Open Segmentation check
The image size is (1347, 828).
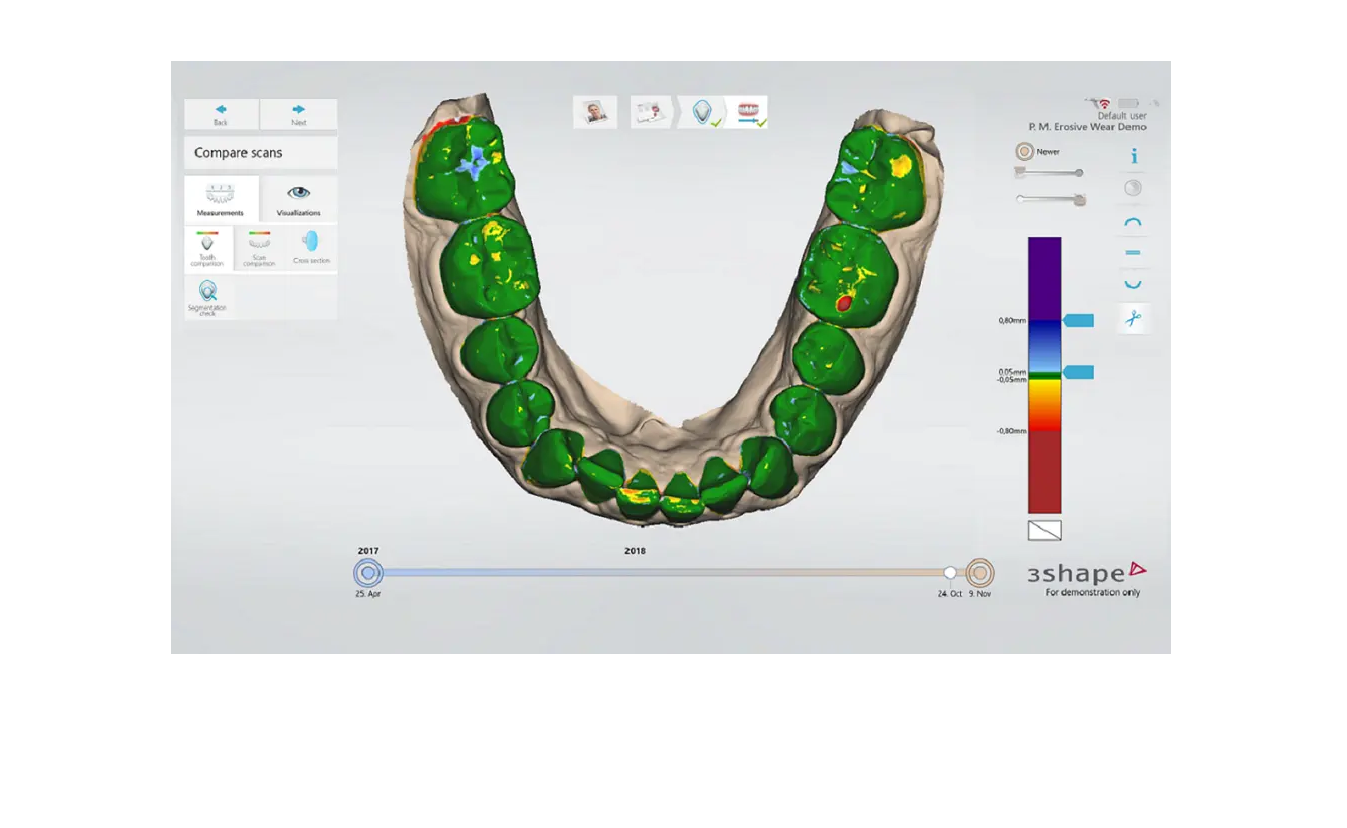(x=208, y=297)
